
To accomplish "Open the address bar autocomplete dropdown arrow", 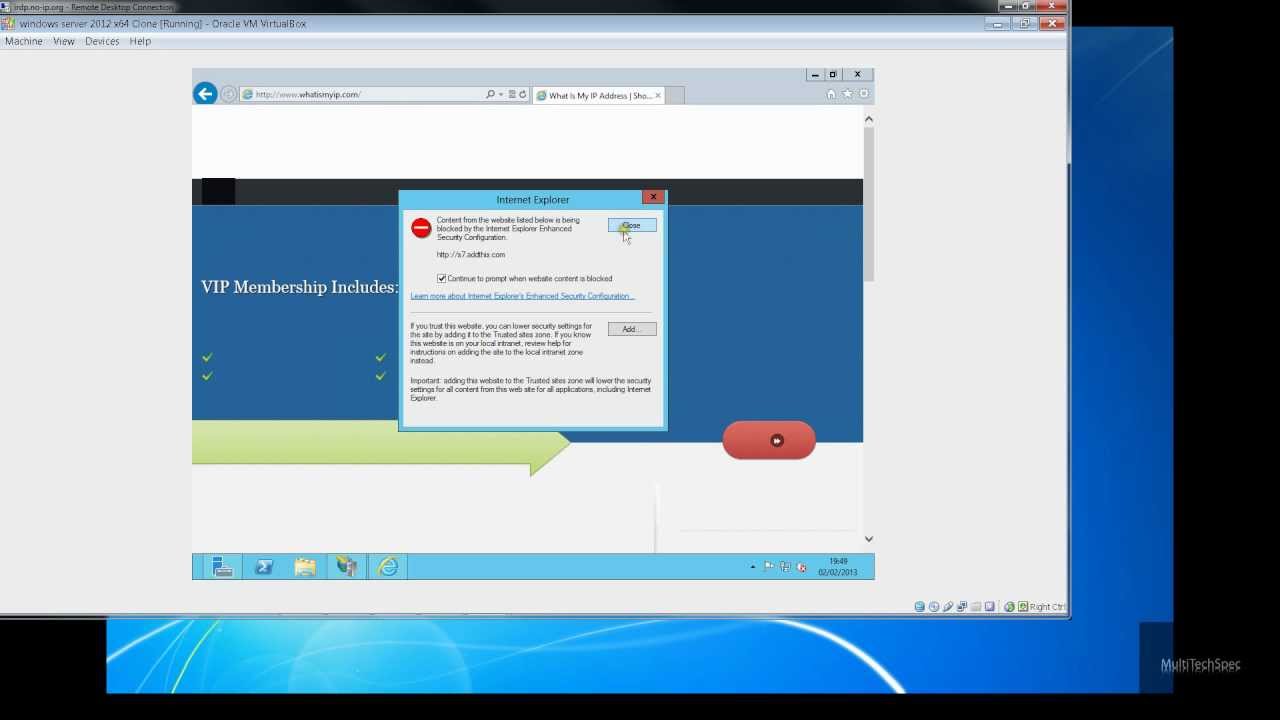I will [x=501, y=94].
